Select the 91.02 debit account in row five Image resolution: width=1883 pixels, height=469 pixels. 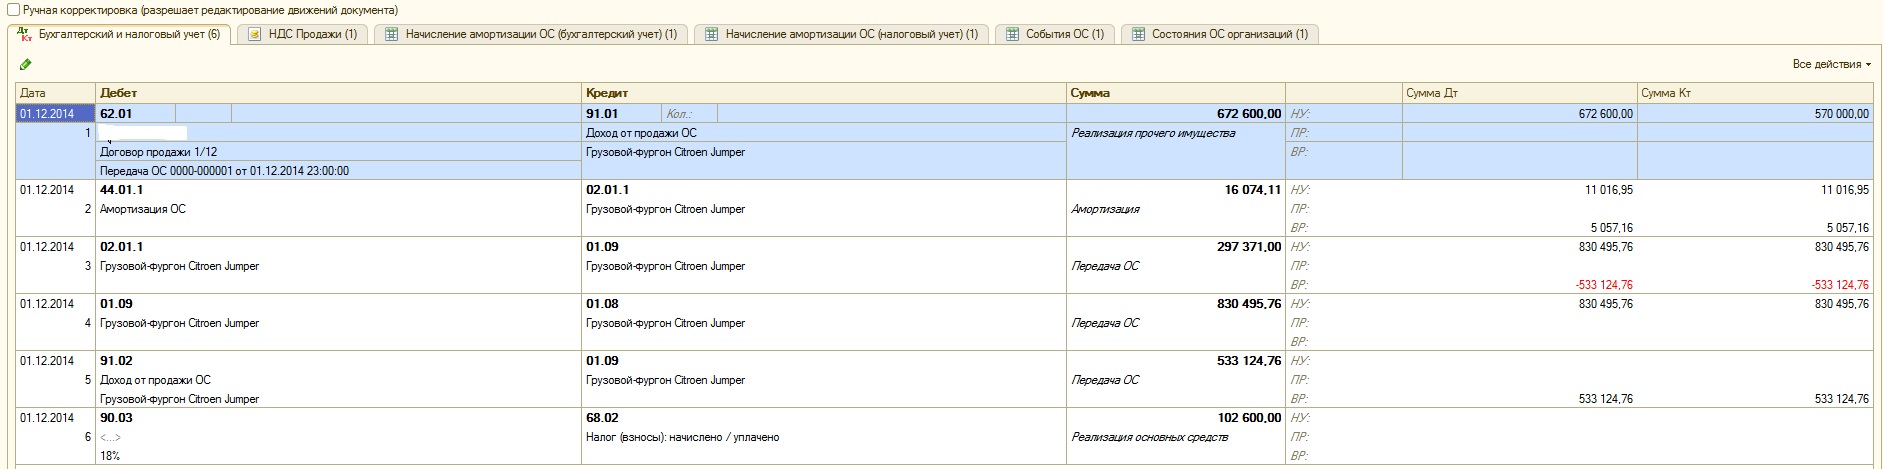116,361
